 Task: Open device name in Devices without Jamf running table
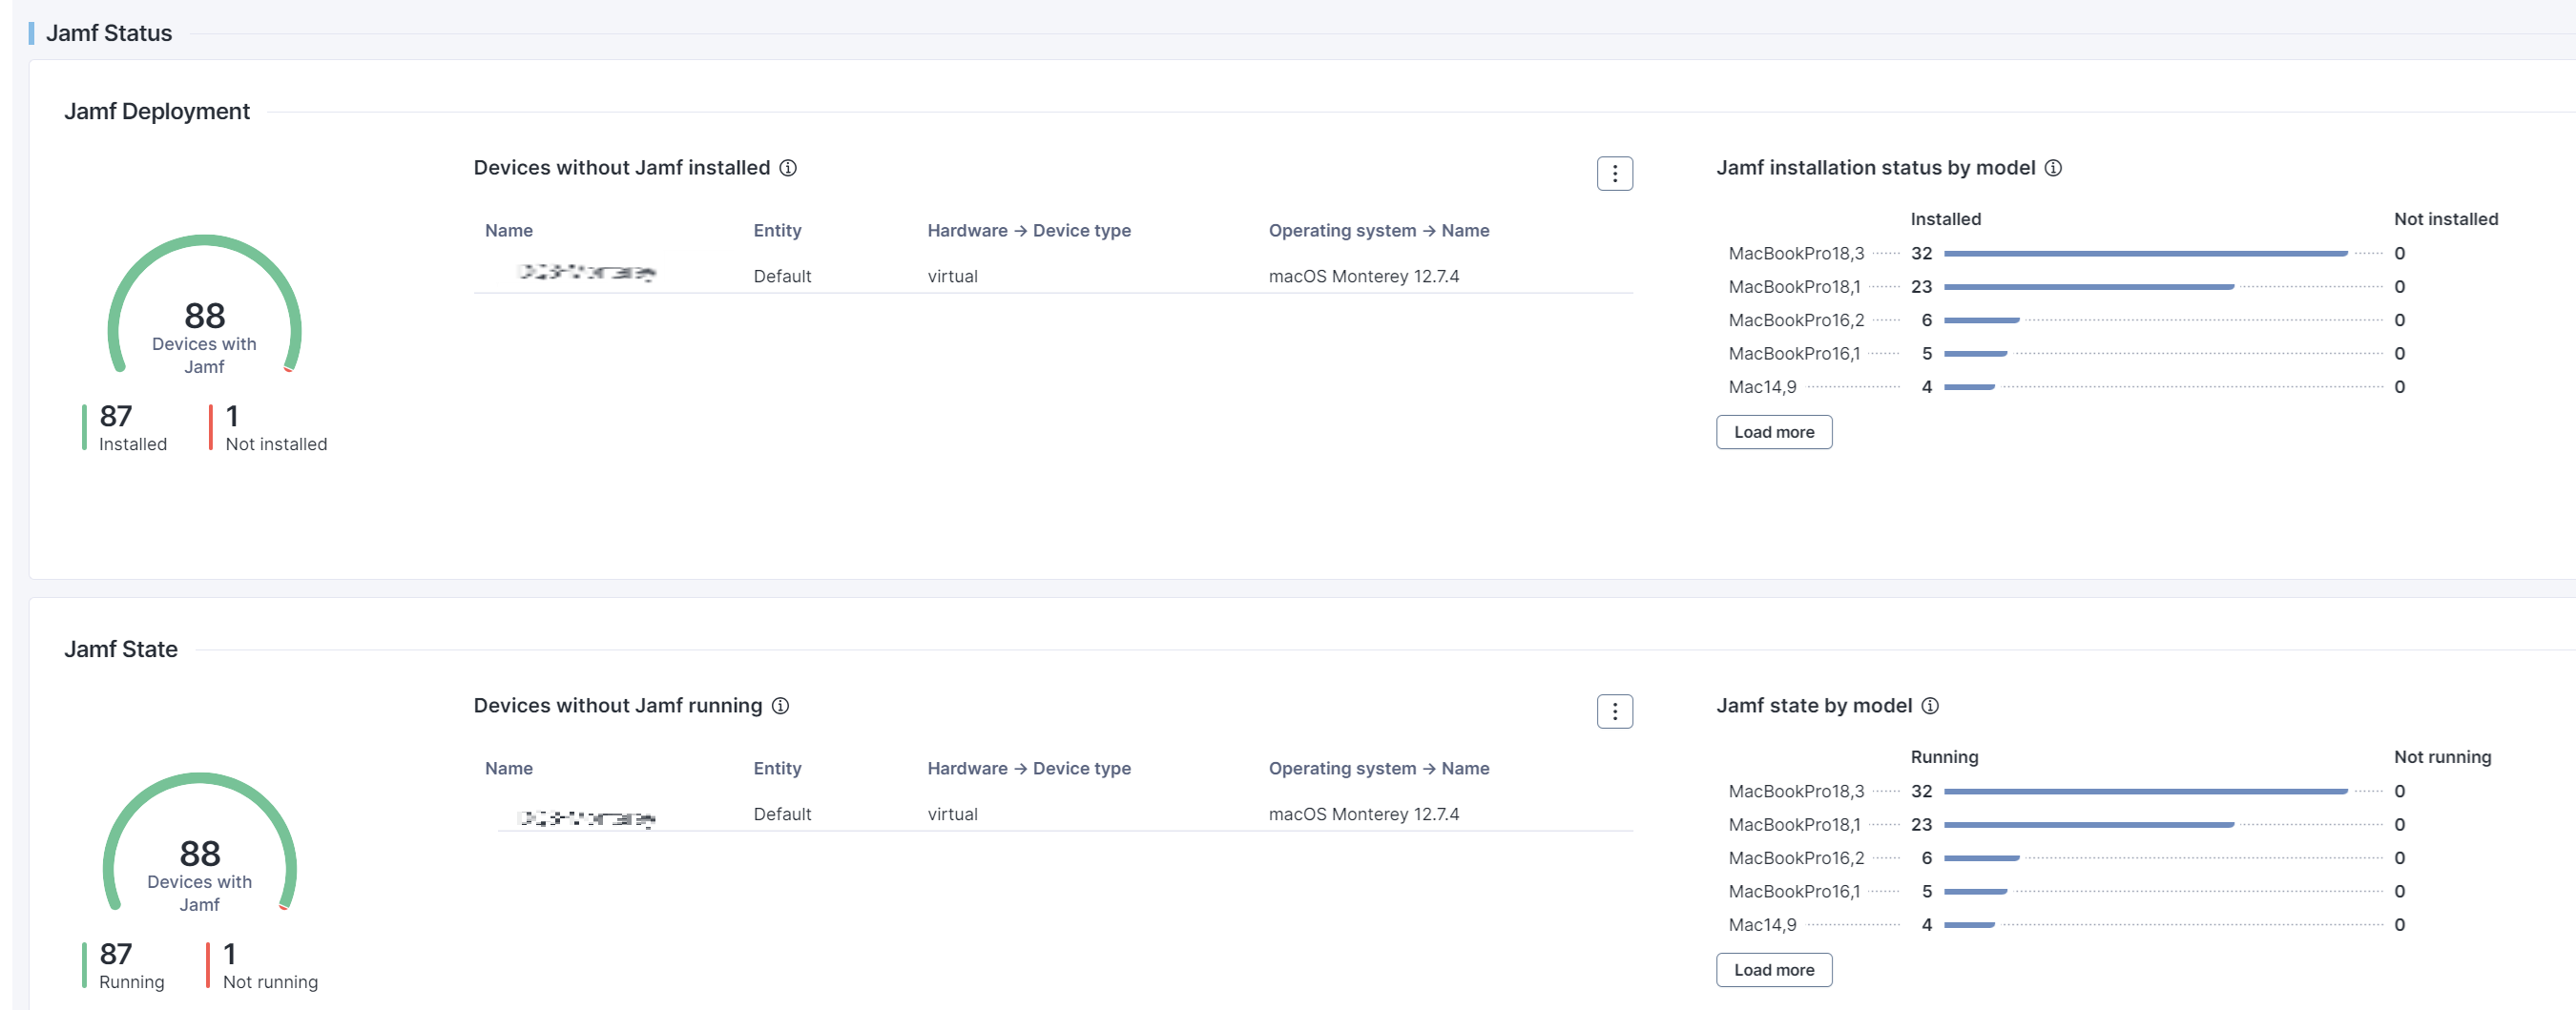585,818
